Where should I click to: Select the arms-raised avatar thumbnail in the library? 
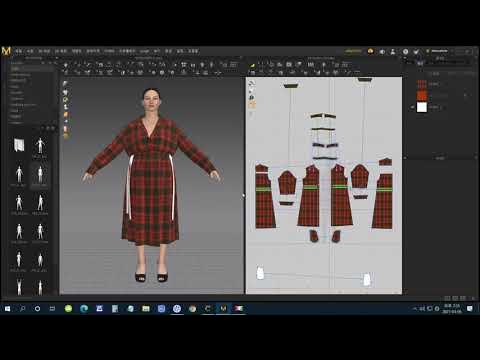coord(19,287)
